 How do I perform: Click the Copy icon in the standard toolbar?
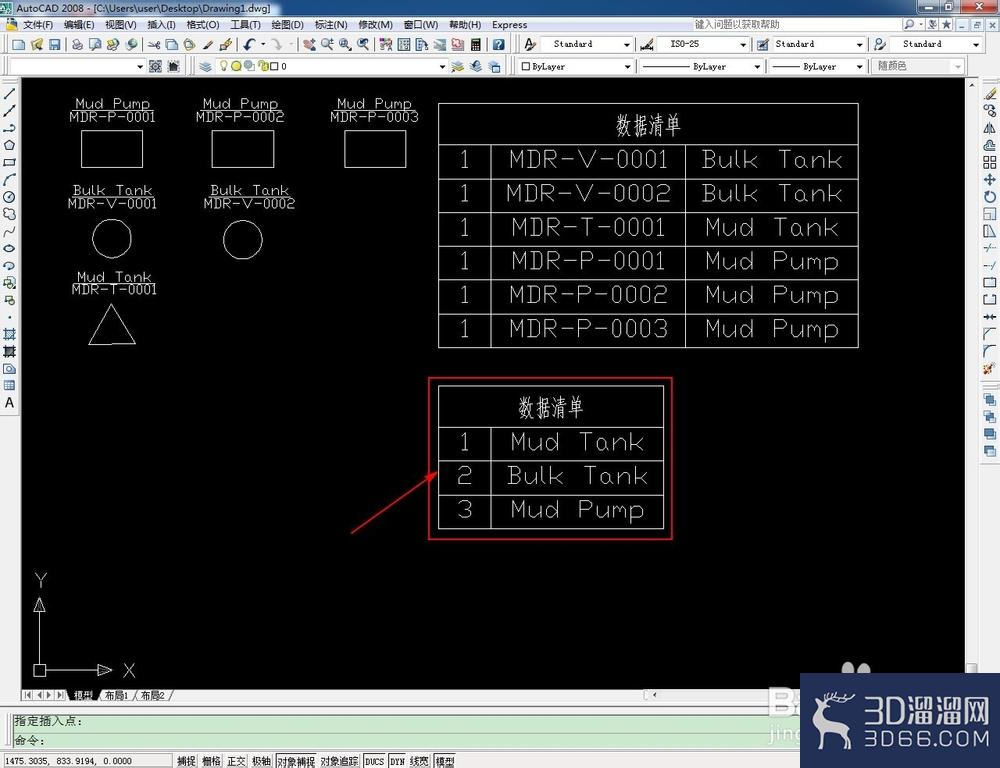click(172, 45)
